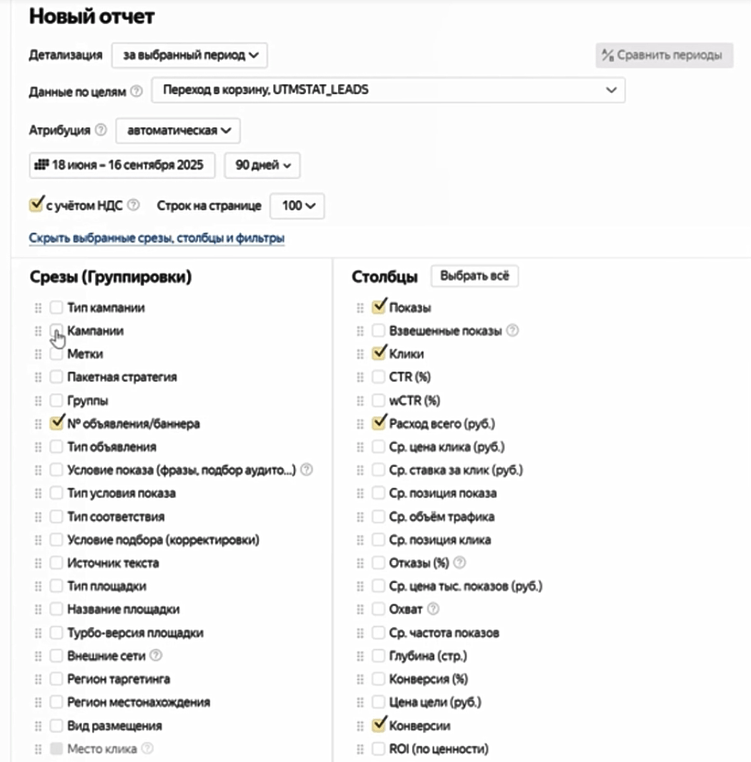Click the drag handle next to Показы
Image resolution: width=751 pixels, height=762 pixels.
(x=360, y=308)
